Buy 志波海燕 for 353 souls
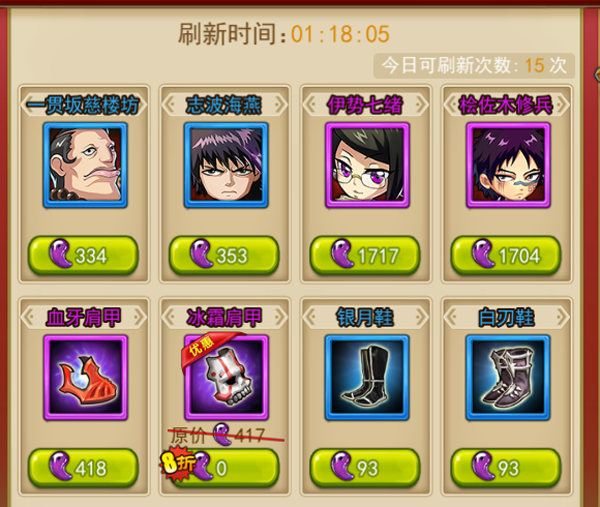 point(224,255)
